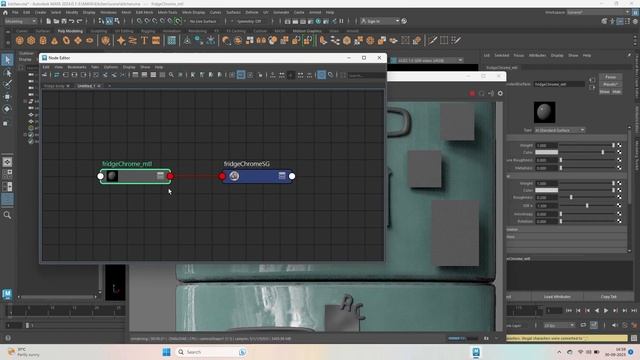Click the teal grid shelf icon

(172, 40)
